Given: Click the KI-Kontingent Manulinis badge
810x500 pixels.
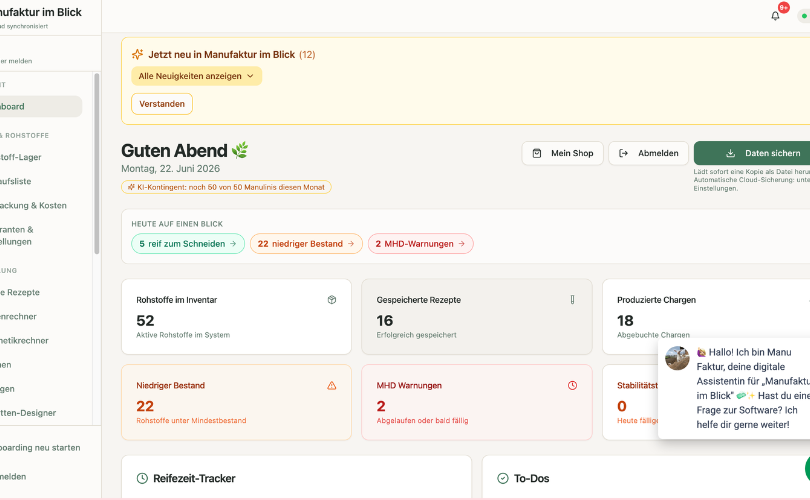Looking at the screenshot, I should point(226,187).
